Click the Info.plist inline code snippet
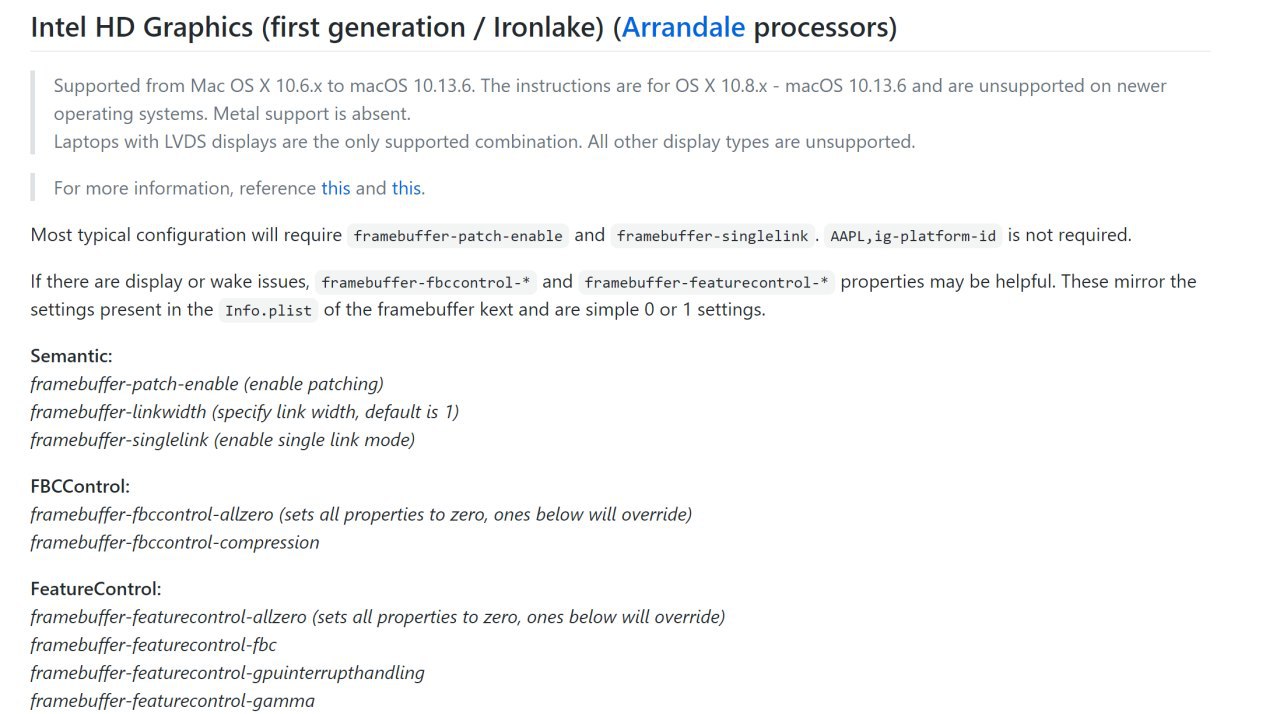 [267, 310]
